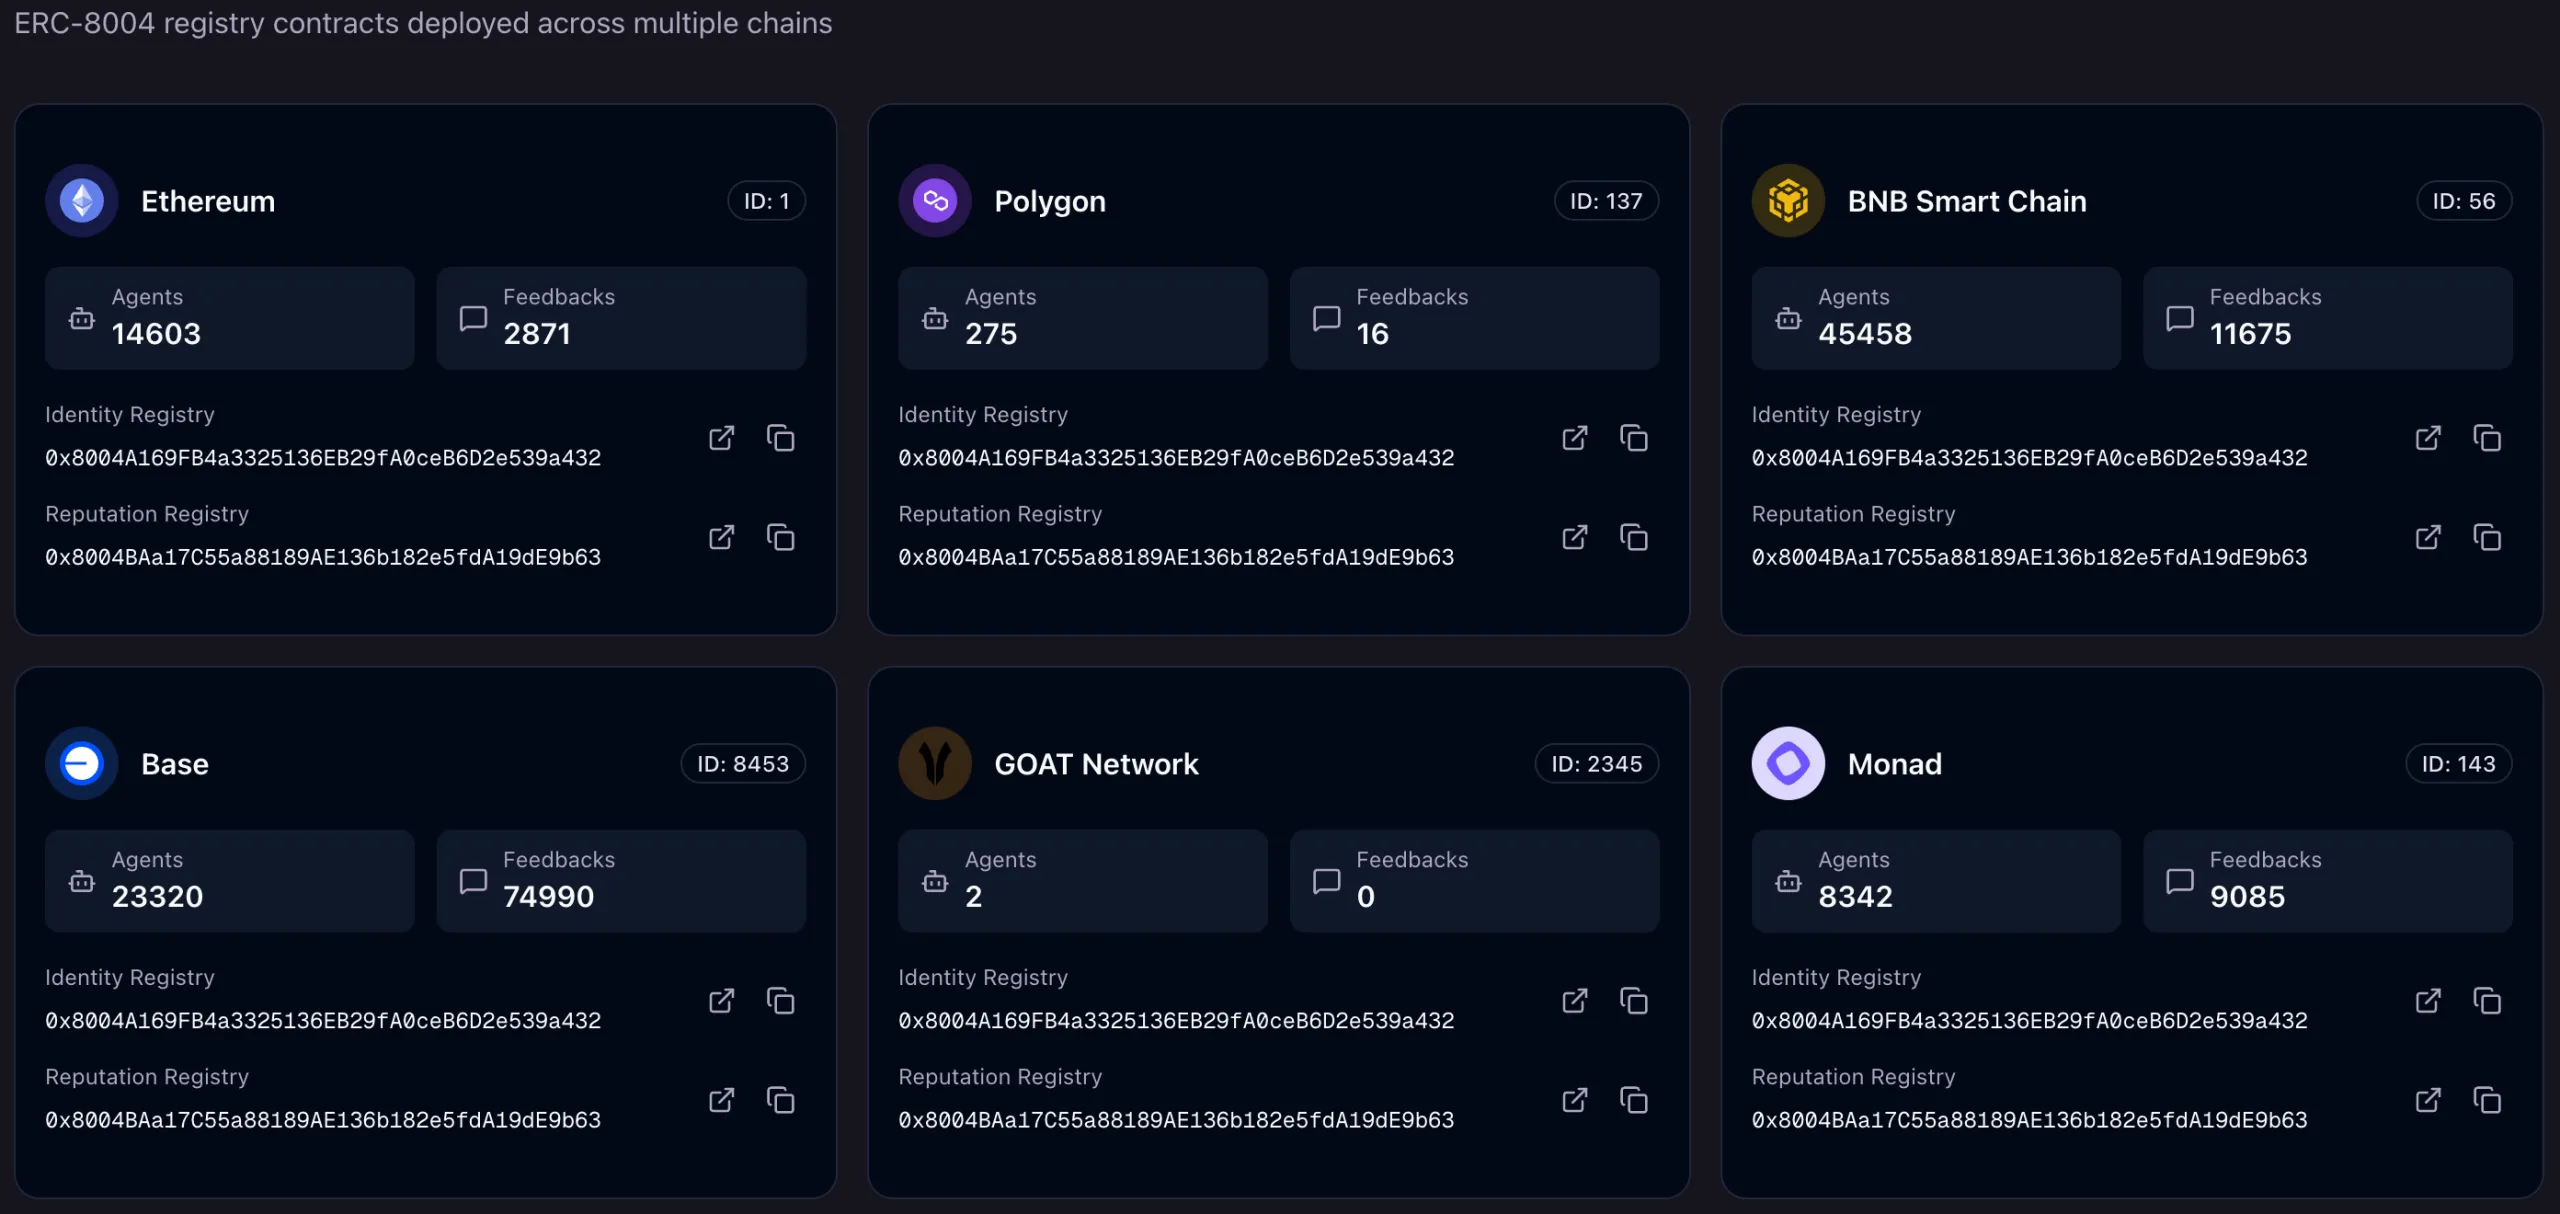
Task: Select the Agents stat on BNB Smart Chain
Action: point(1934,317)
